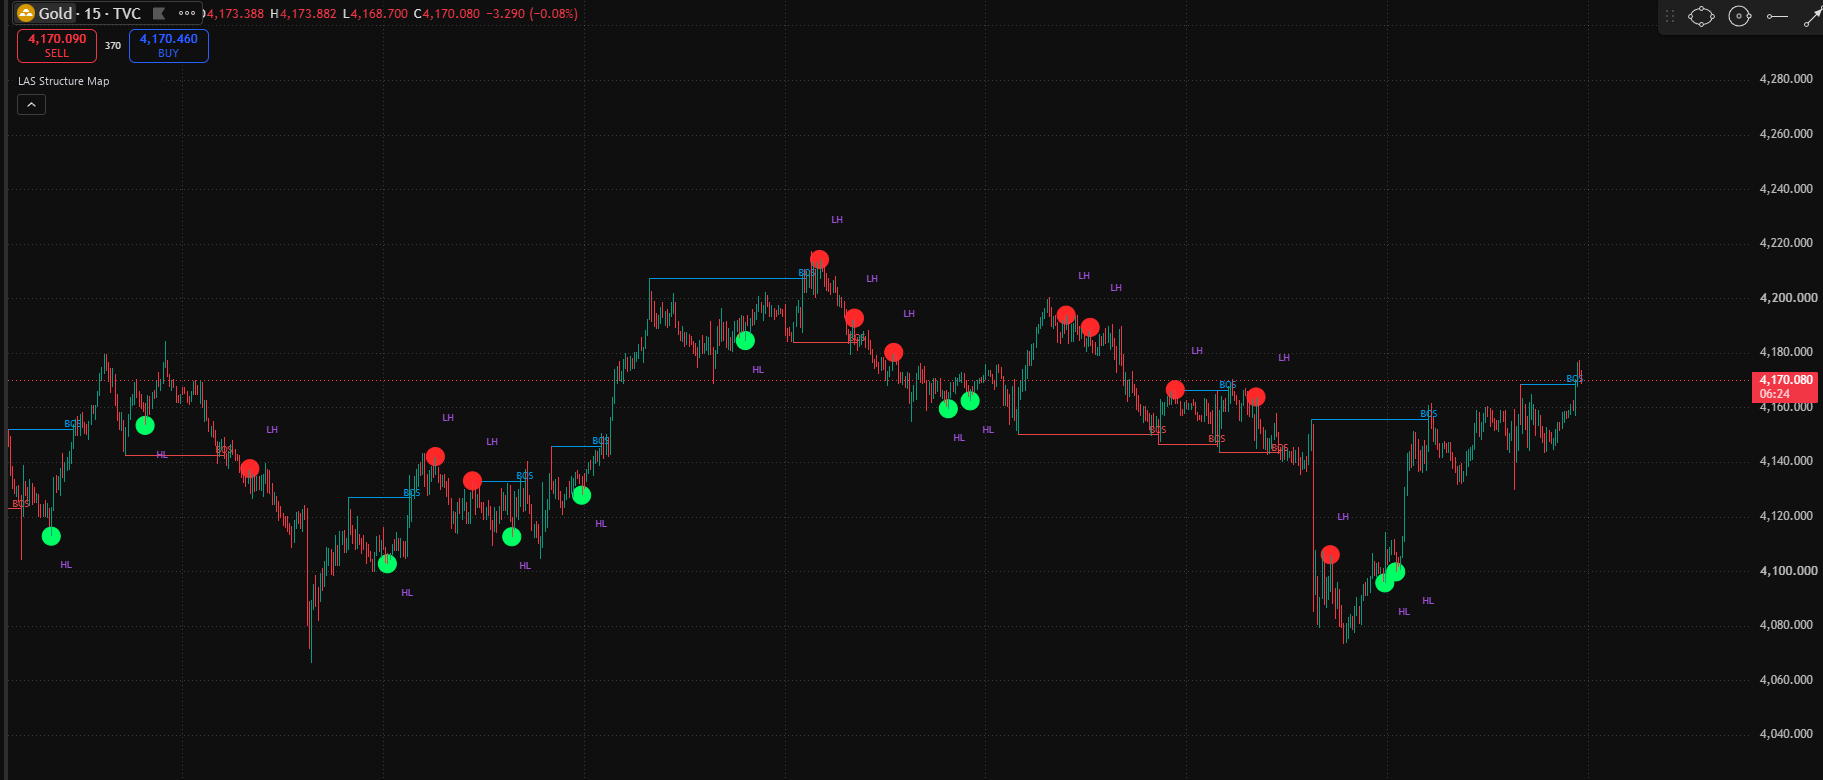Image resolution: width=1823 pixels, height=780 pixels.
Task: Select the arrow drawing tool
Action: pyautogui.click(x=1812, y=16)
